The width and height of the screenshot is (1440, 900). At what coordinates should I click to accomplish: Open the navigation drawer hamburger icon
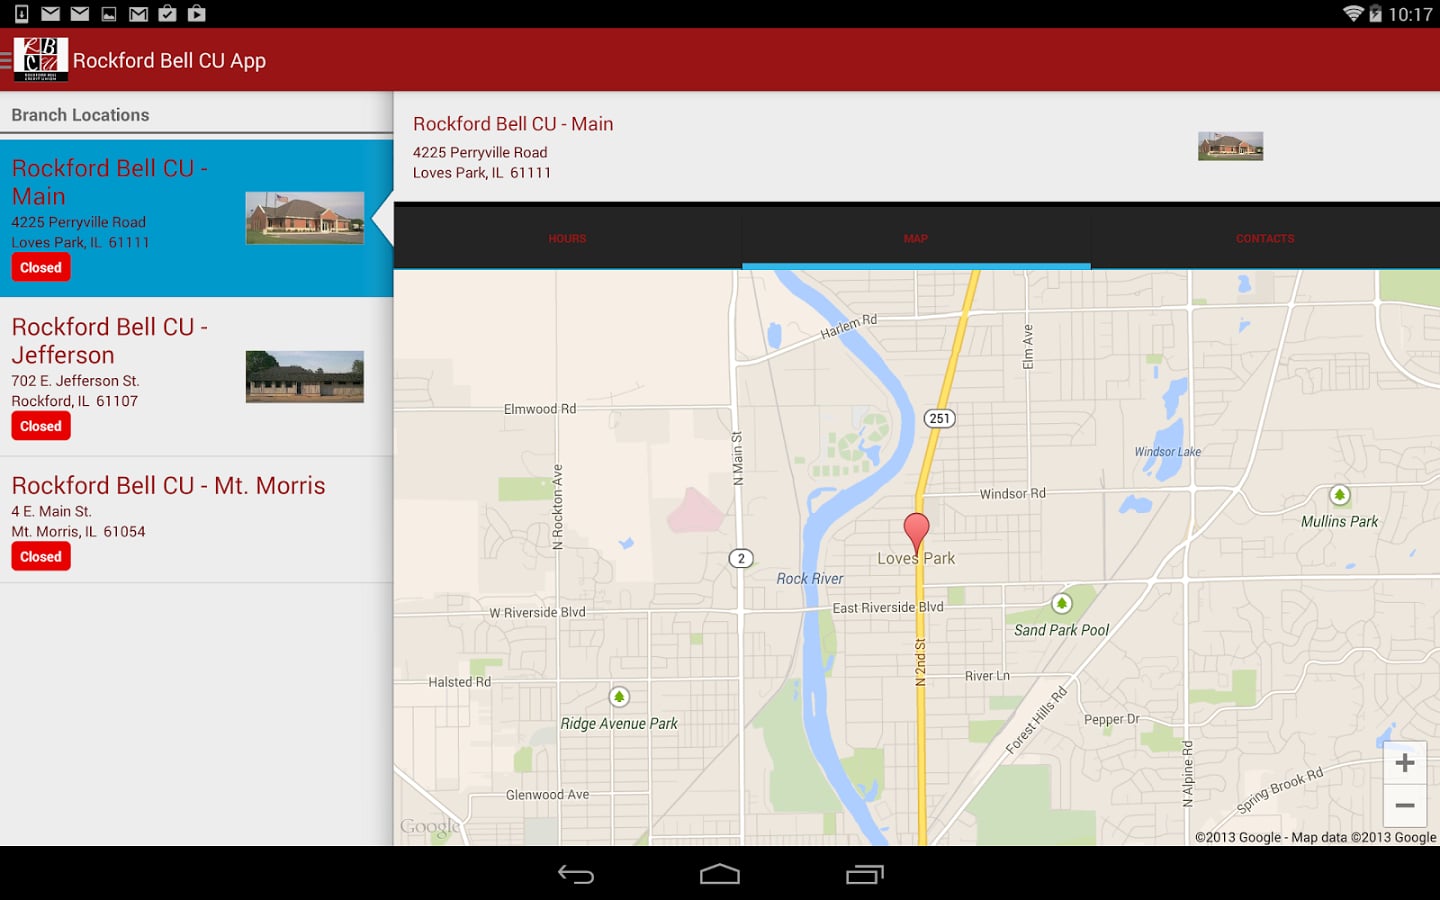click(5, 60)
